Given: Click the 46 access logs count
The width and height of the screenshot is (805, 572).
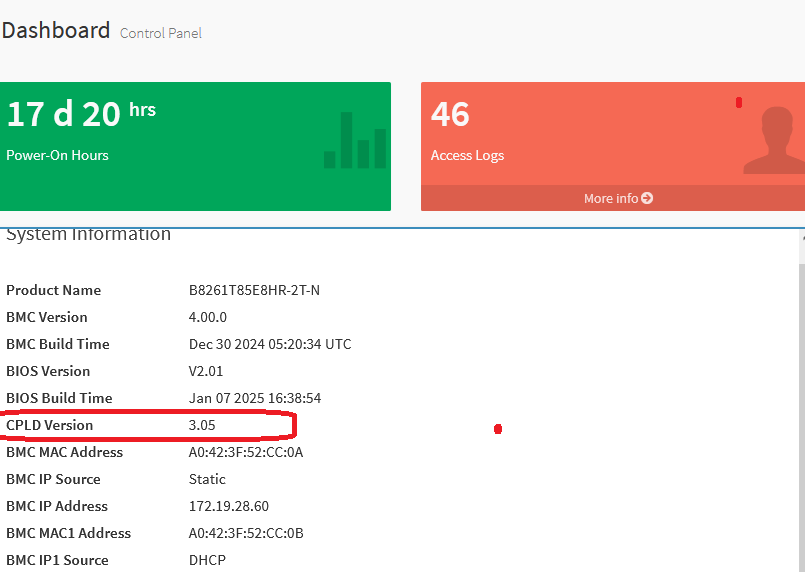Looking at the screenshot, I should click(450, 114).
